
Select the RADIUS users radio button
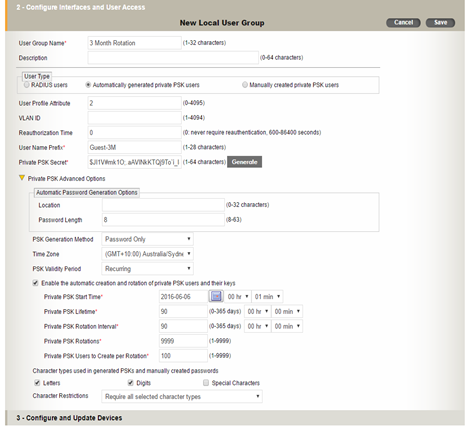(x=27, y=85)
